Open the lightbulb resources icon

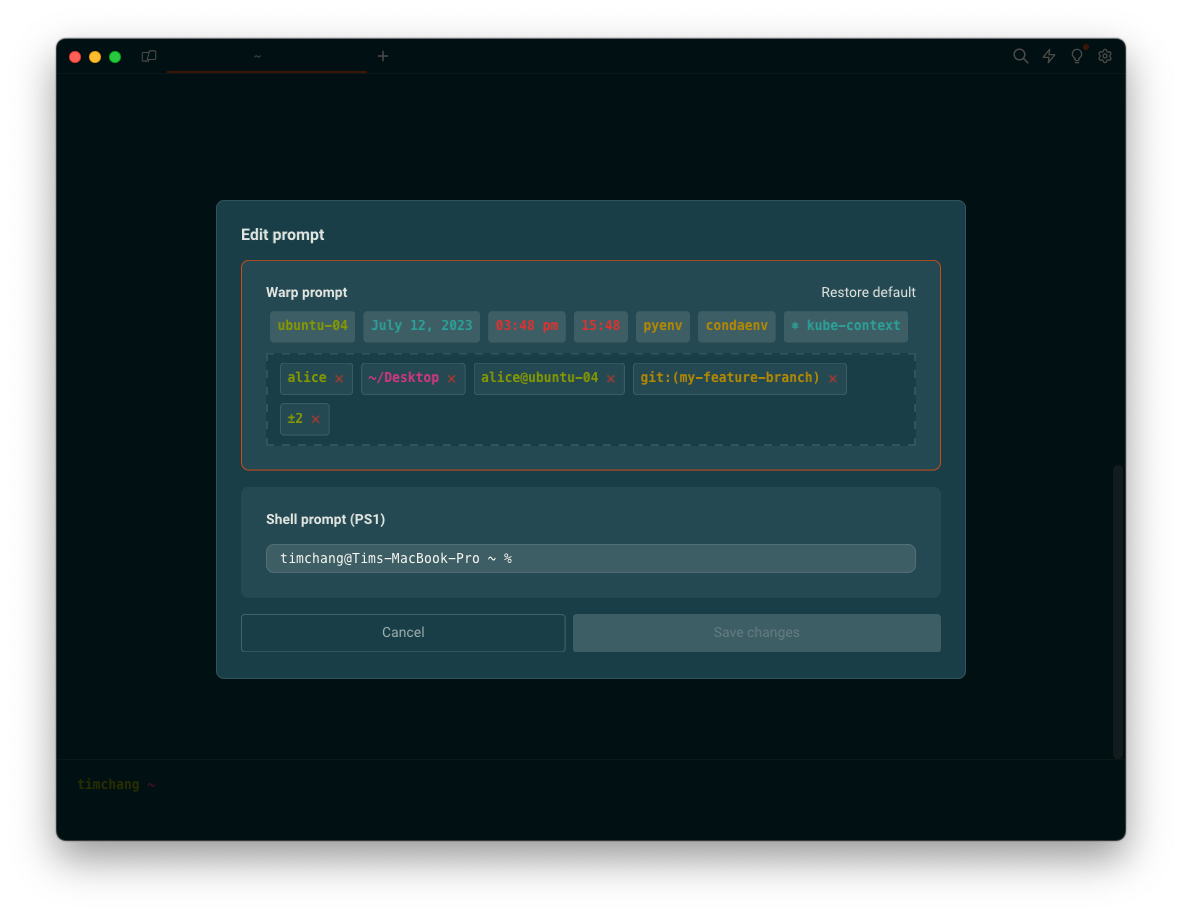(x=1077, y=56)
